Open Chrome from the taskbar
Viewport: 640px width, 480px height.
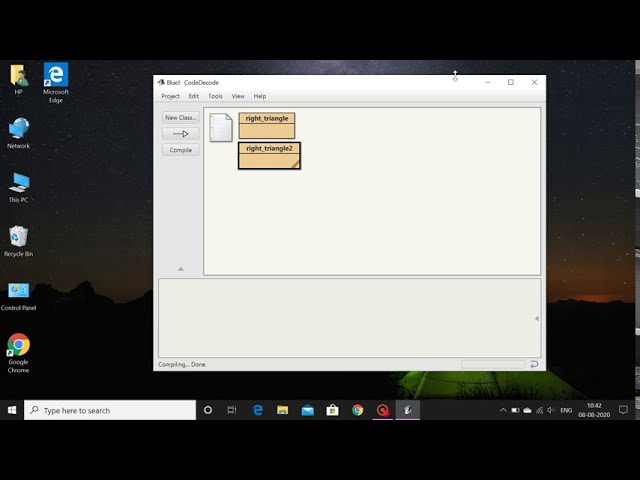[x=358, y=410]
